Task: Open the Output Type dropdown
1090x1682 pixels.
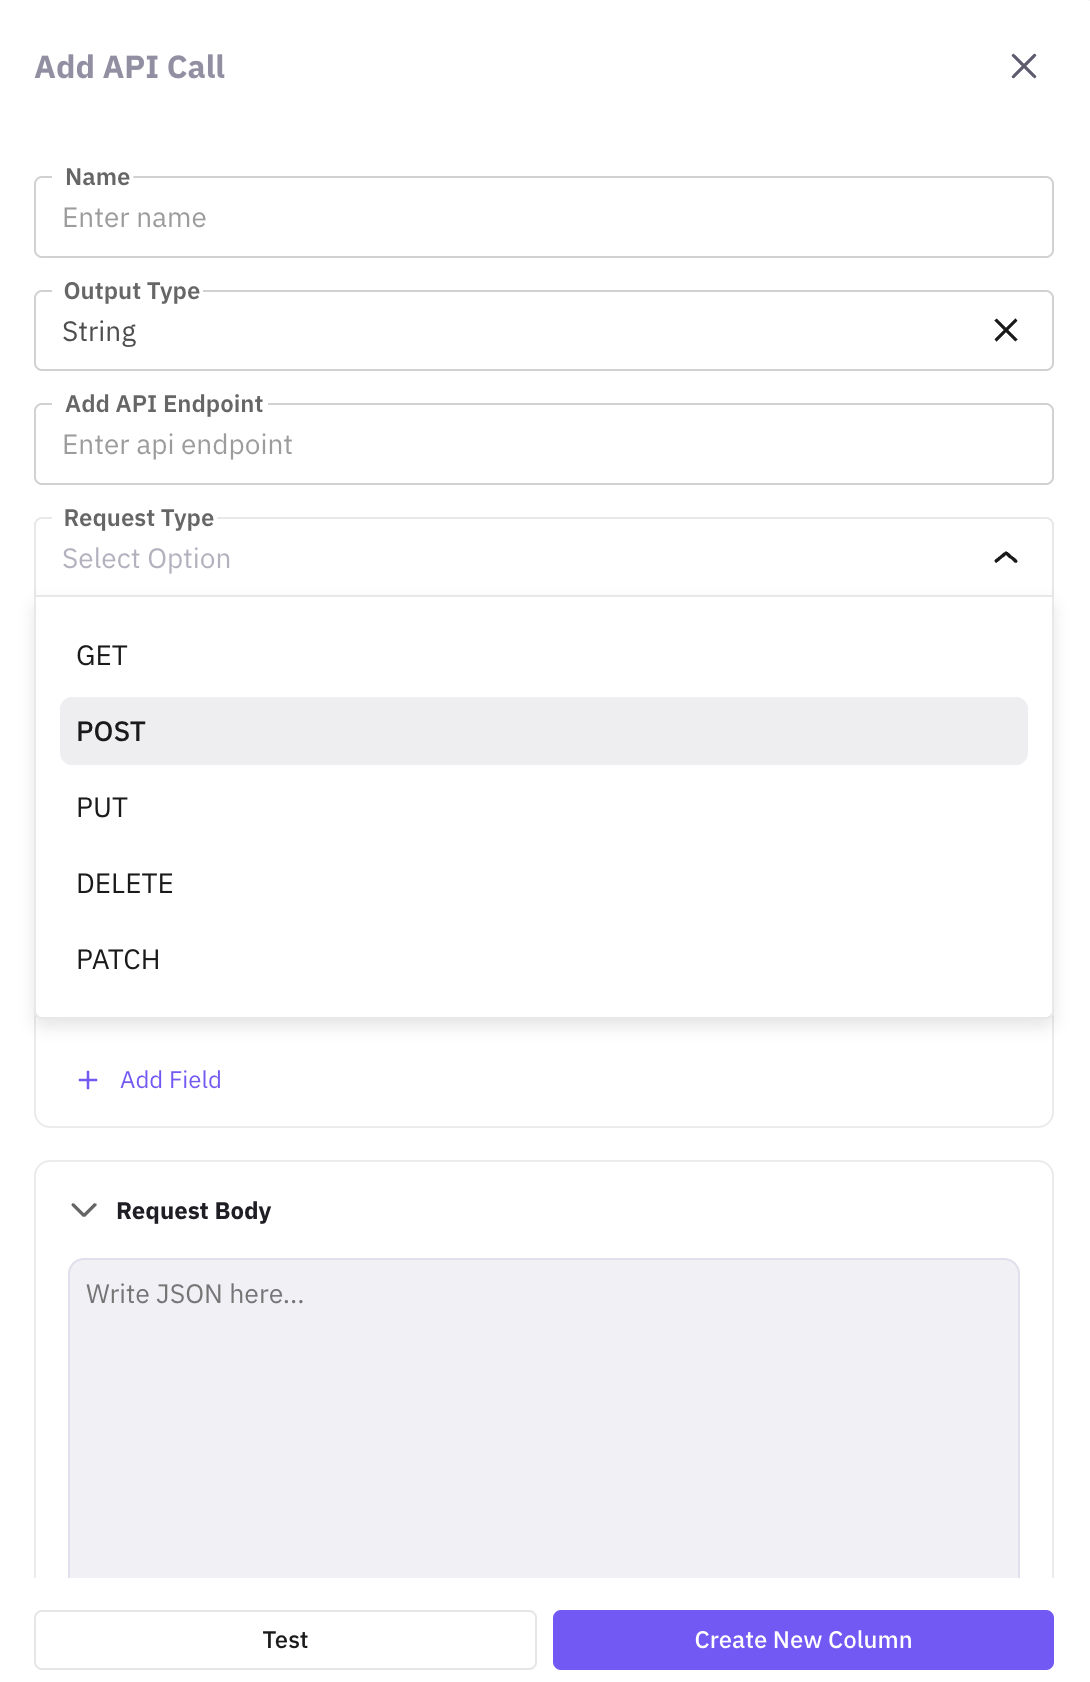Action: click(x=500, y=331)
